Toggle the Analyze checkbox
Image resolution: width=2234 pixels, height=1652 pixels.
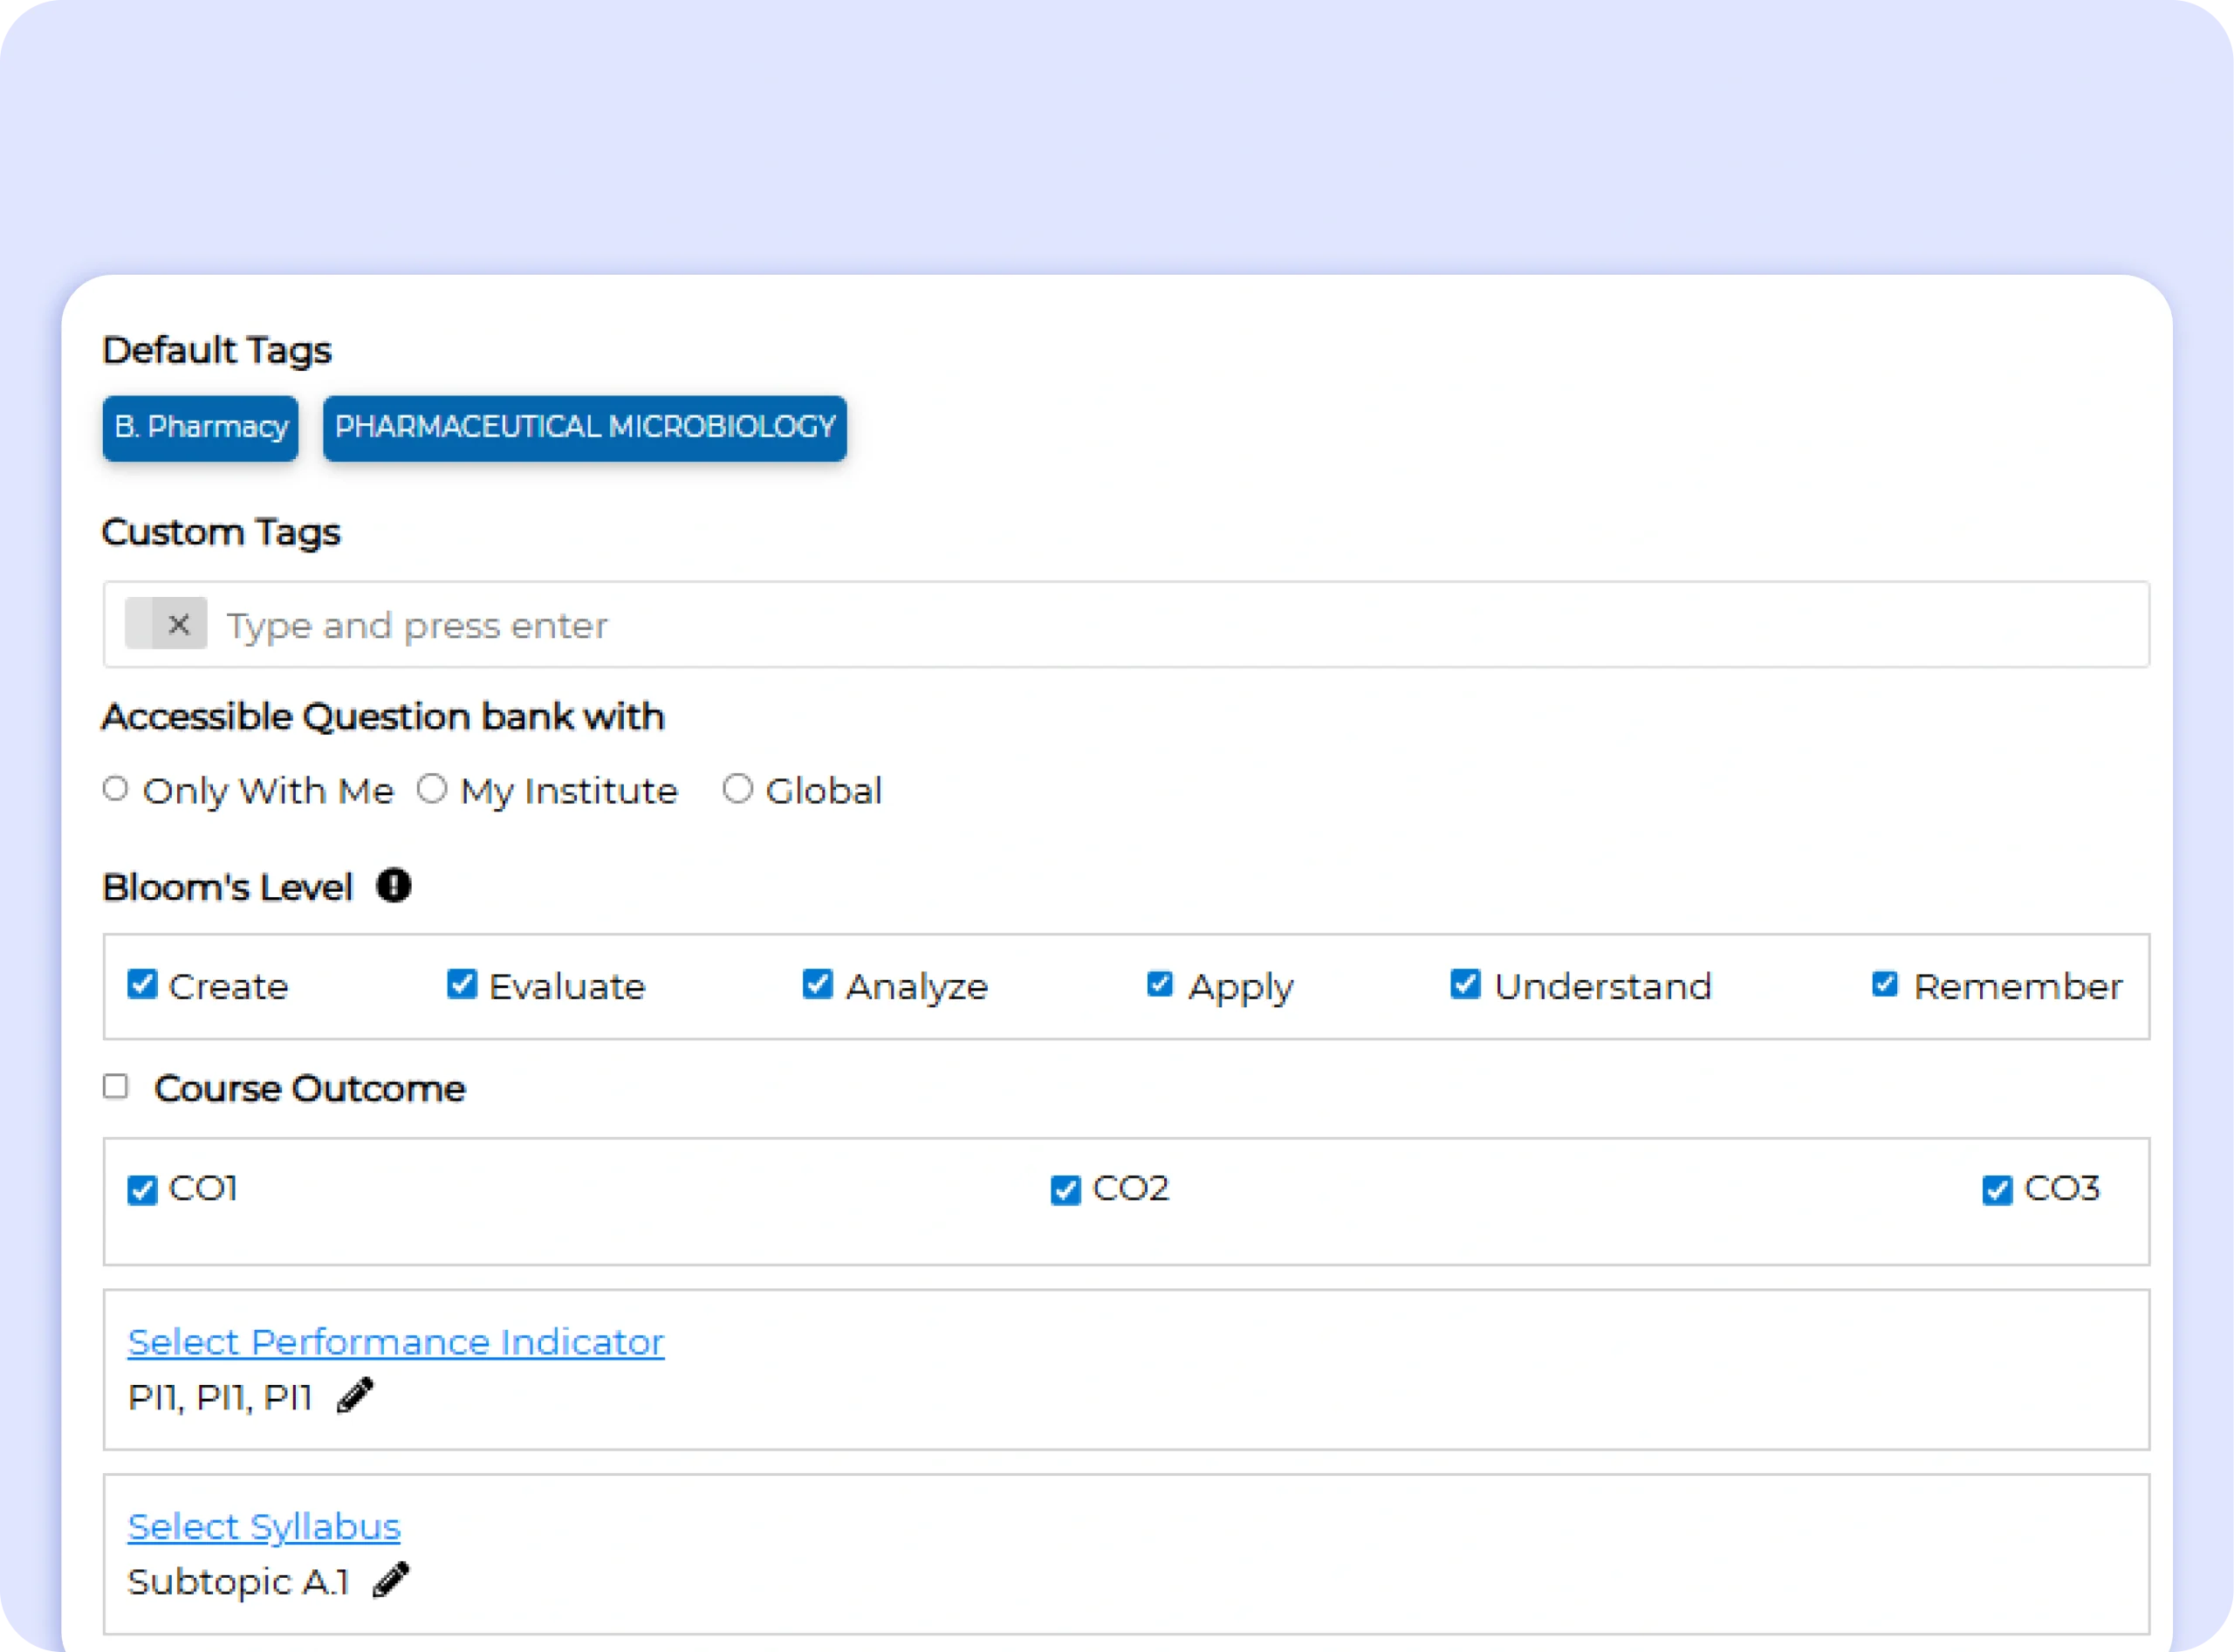coord(817,984)
